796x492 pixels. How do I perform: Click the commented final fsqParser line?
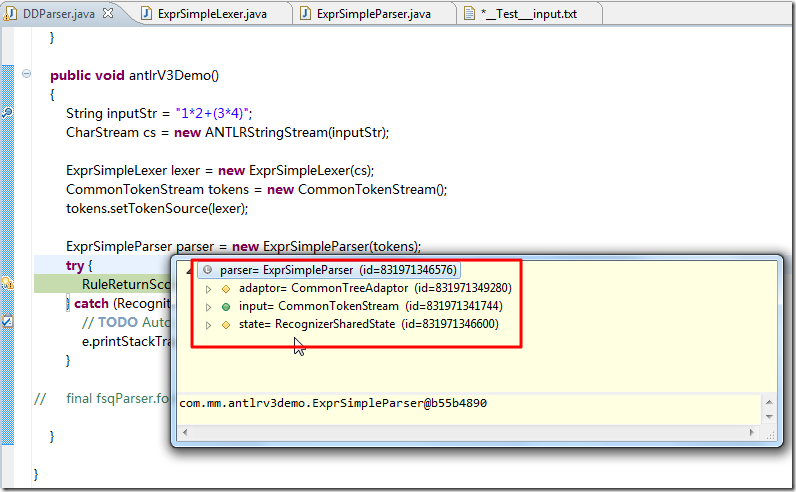pyautogui.click(x=101, y=399)
